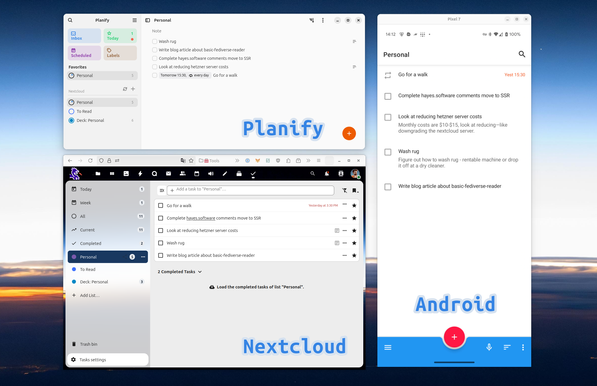
Task: Open Nextcloud Mail app
Action: point(168,174)
